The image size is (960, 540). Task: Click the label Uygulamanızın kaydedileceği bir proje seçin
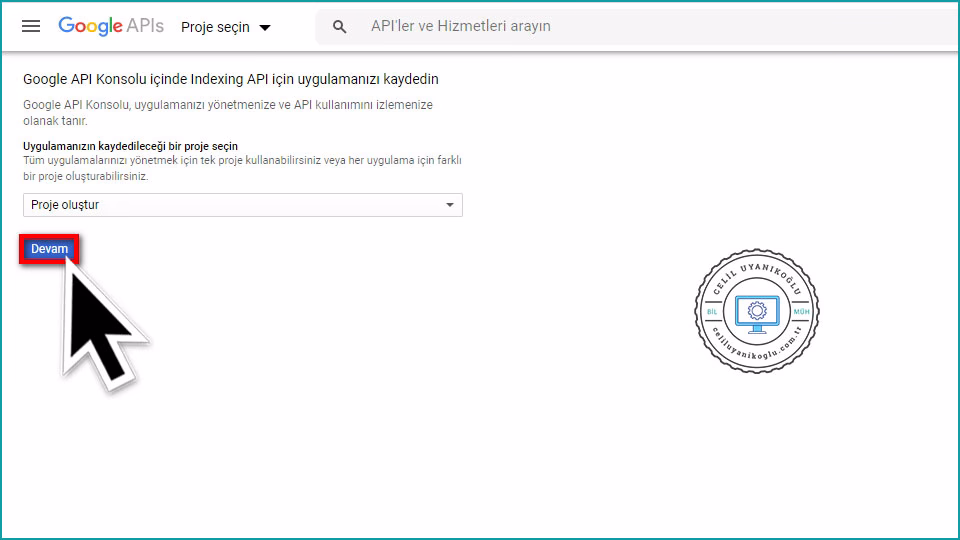[x=130, y=146]
